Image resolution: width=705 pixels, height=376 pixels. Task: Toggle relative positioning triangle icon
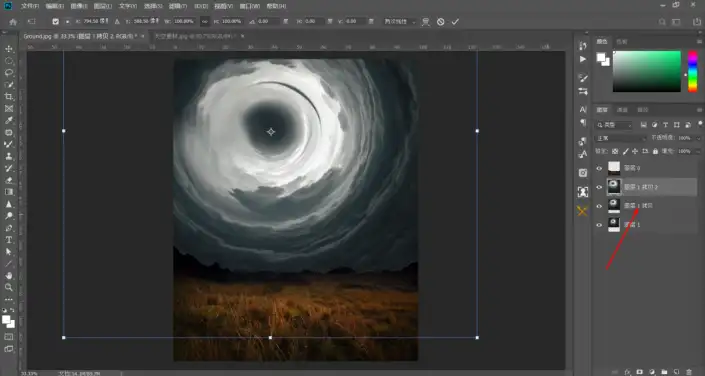(x=117, y=22)
